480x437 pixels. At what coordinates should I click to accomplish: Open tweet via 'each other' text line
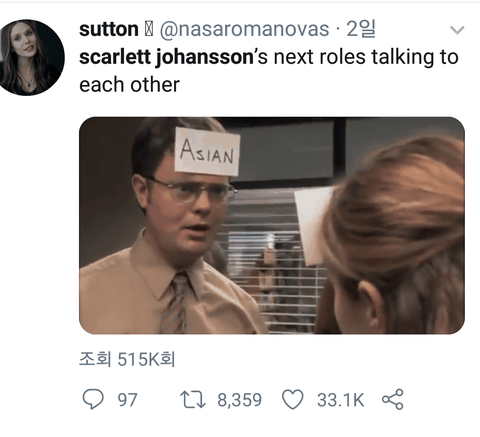pyautogui.click(x=129, y=85)
